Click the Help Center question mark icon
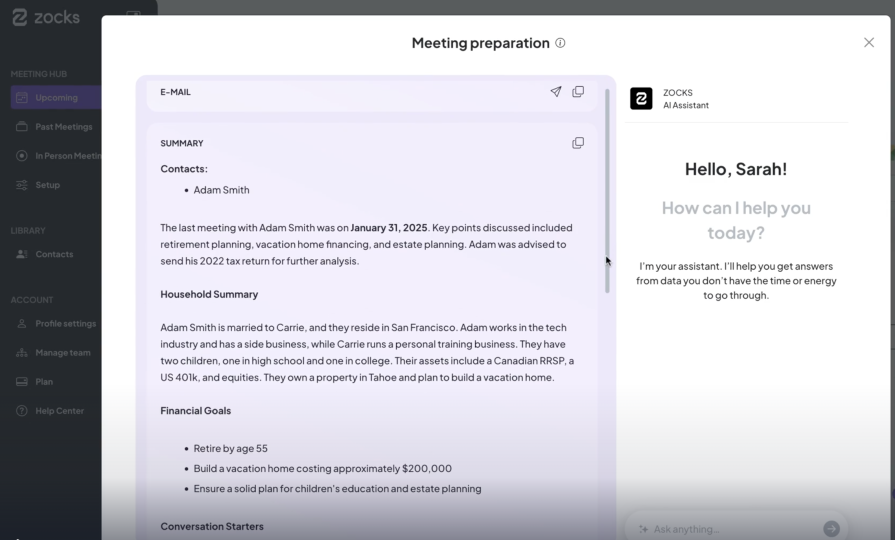 [22, 411]
